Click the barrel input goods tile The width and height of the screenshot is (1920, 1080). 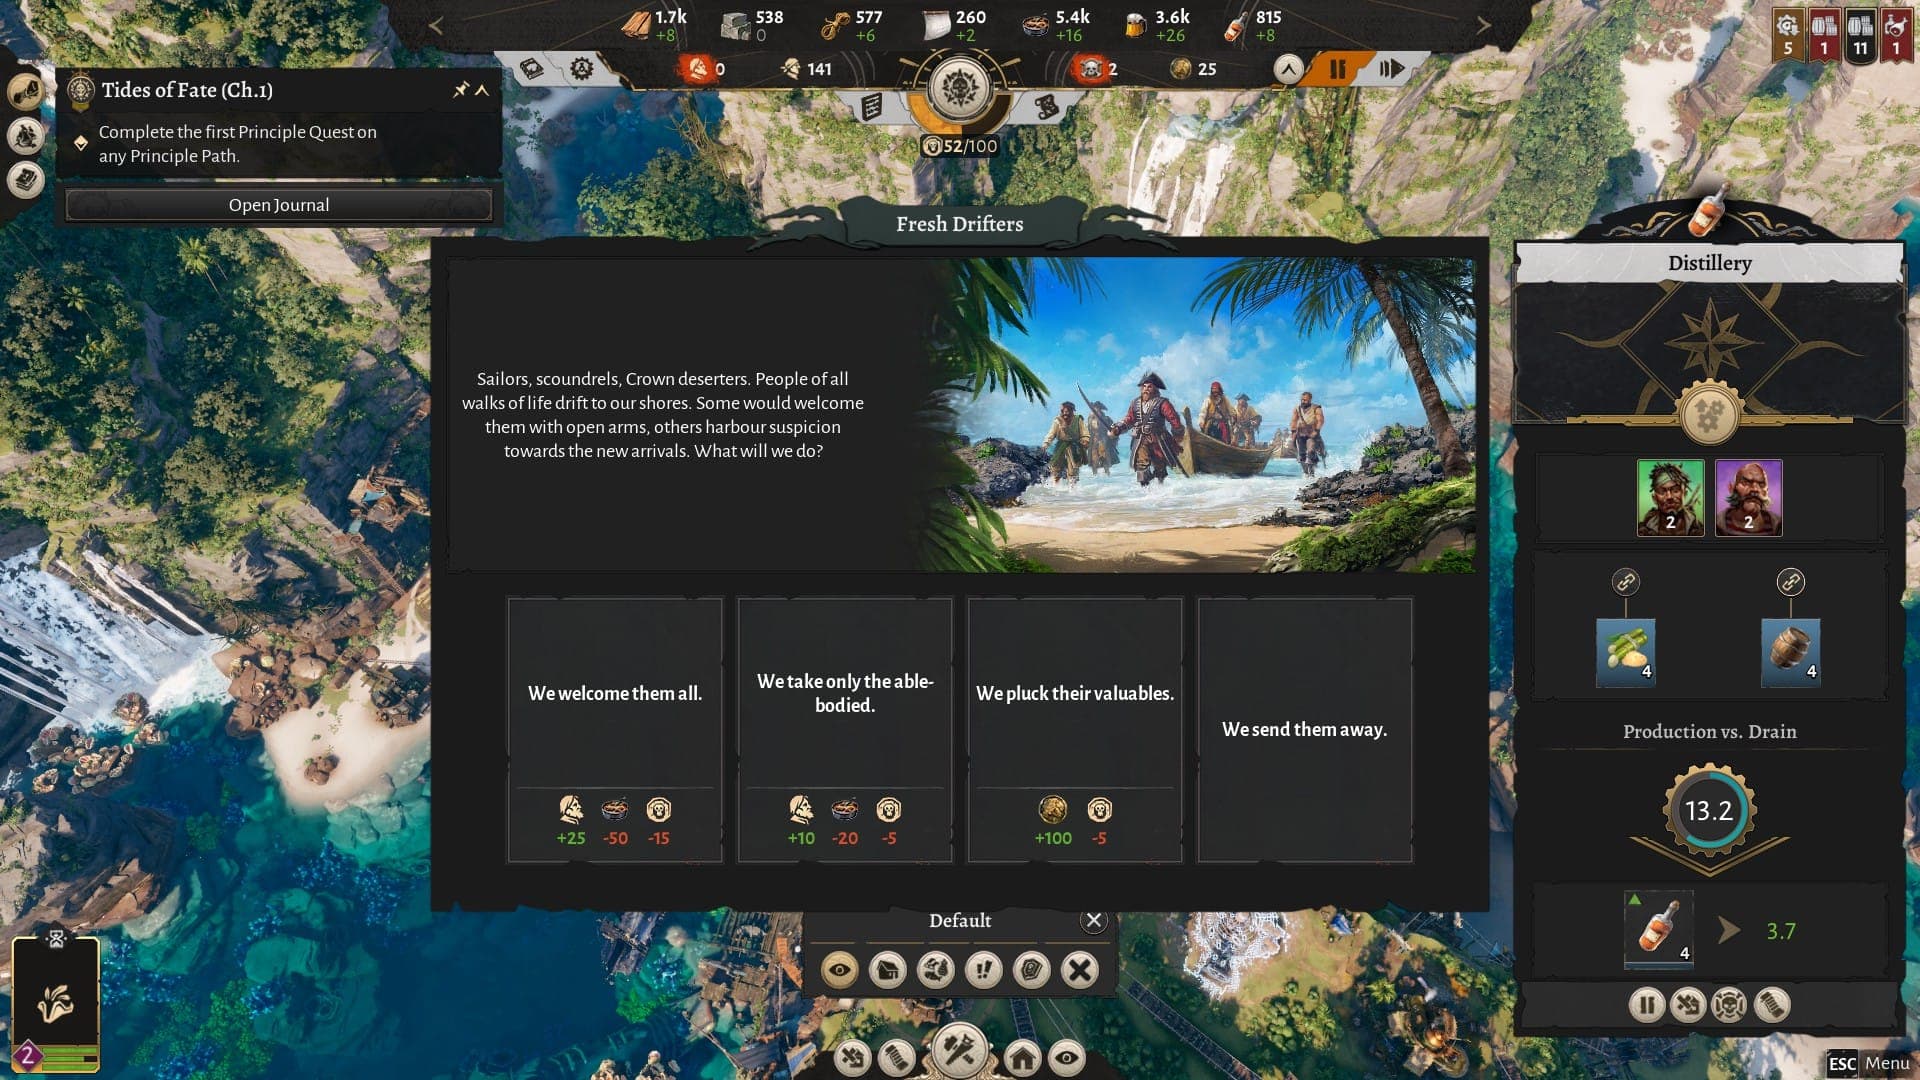pyautogui.click(x=1791, y=652)
